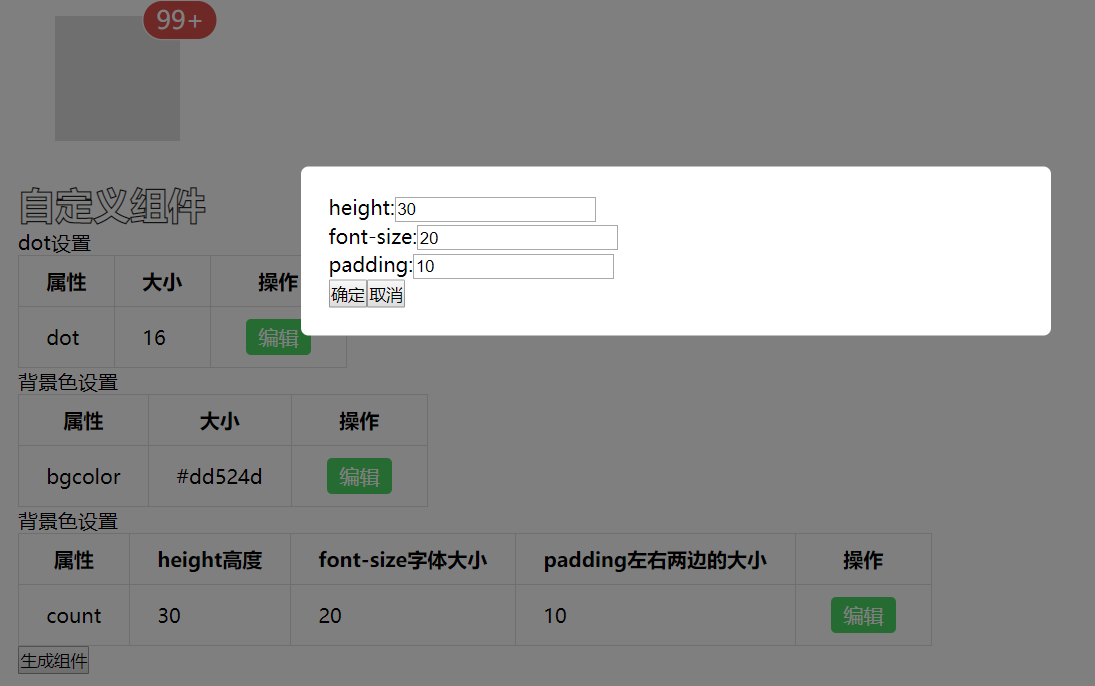
Task: Select the 自定义组件 heading
Action: coord(112,206)
